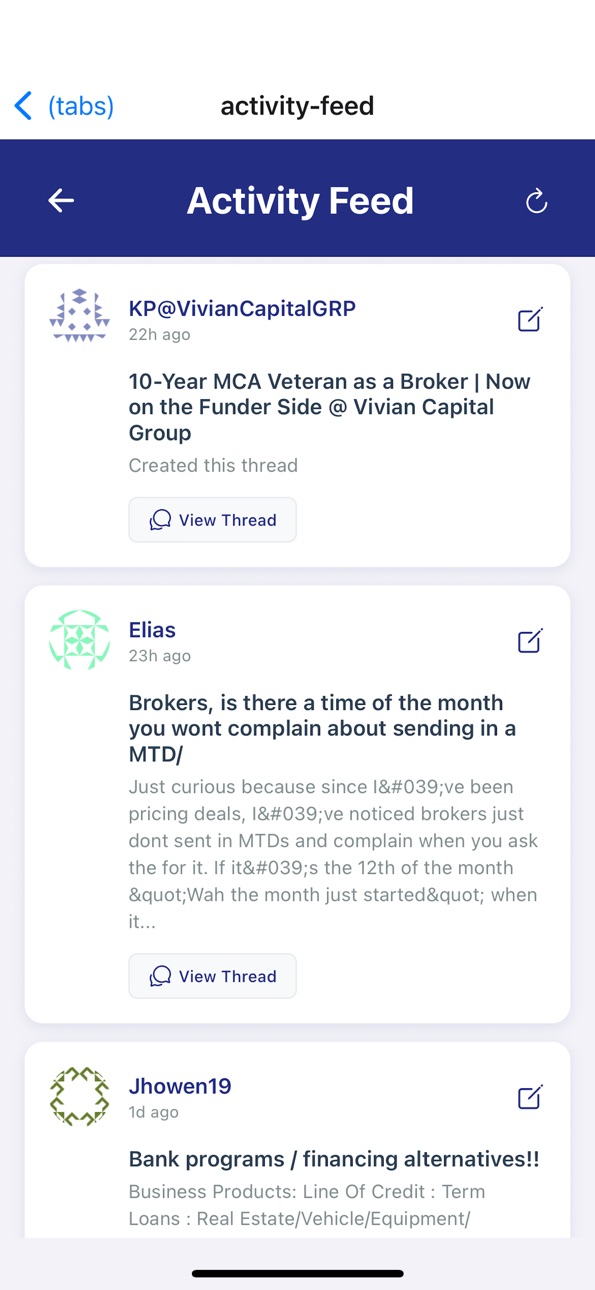This screenshot has height=1290, width=595.
Task: Go back to (tabs) screen
Action: pyautogui.click(x=64, y=105)
